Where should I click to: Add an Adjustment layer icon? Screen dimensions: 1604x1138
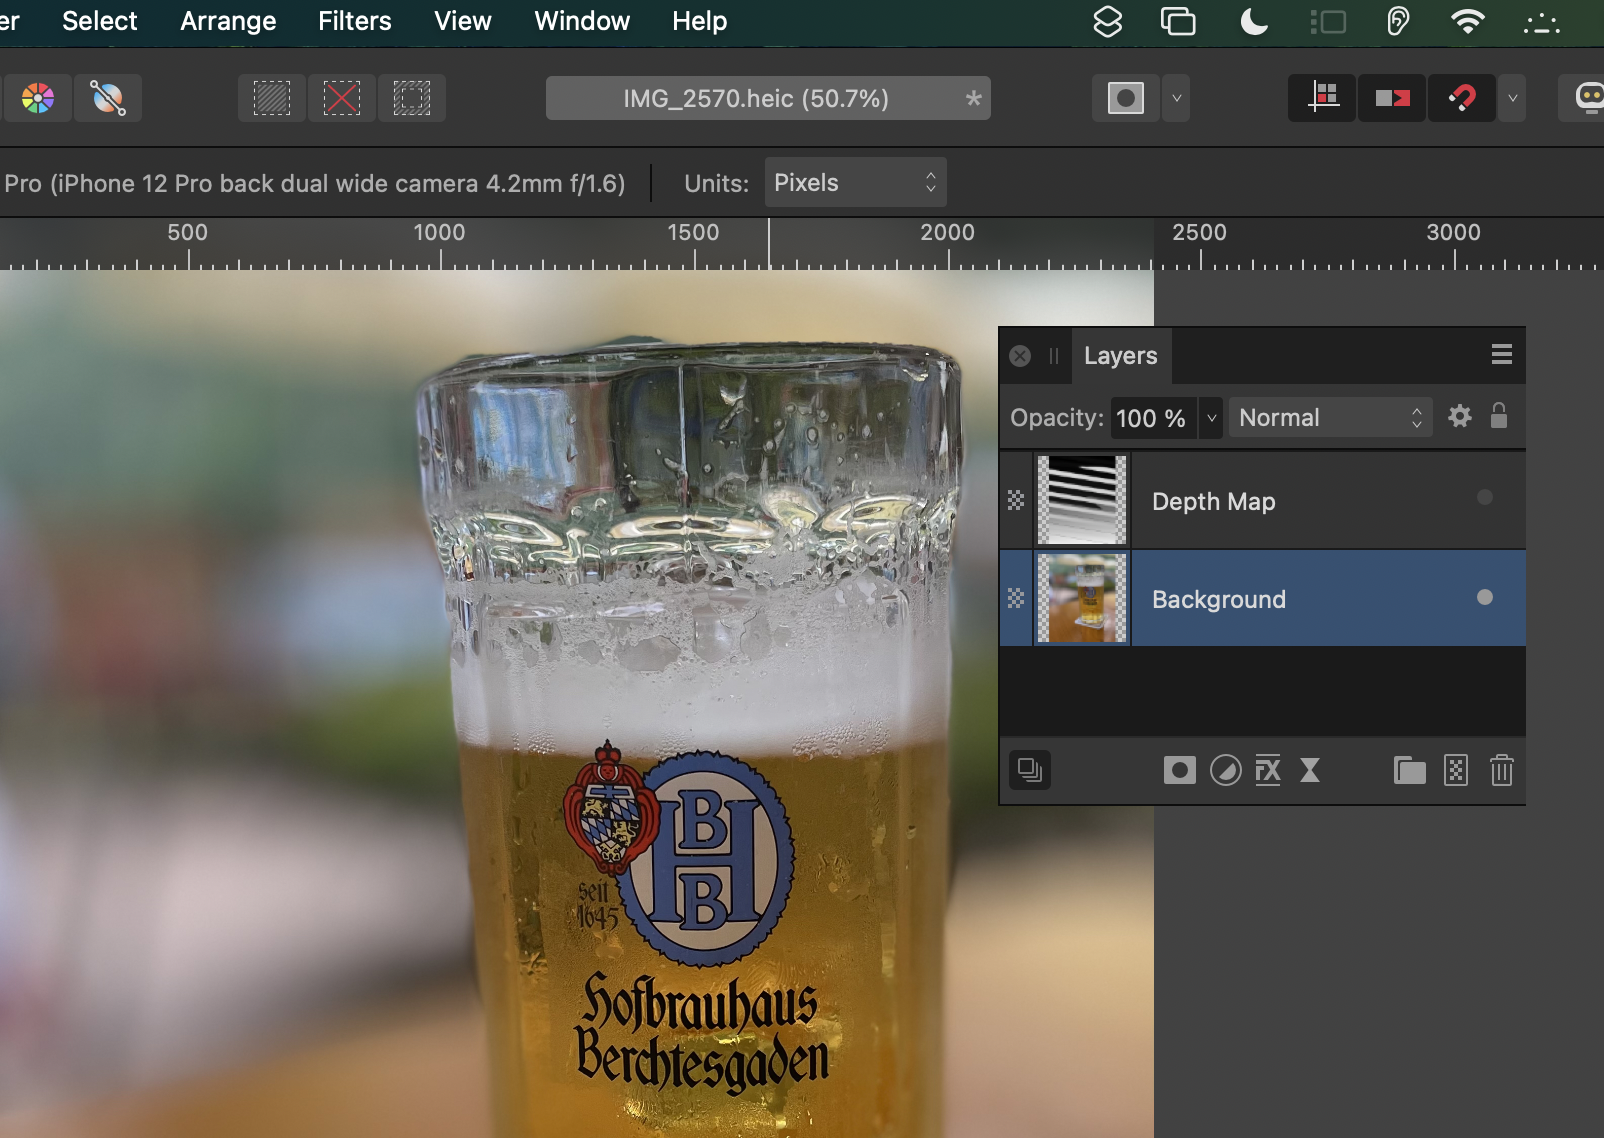click(x=1225, y=770)
